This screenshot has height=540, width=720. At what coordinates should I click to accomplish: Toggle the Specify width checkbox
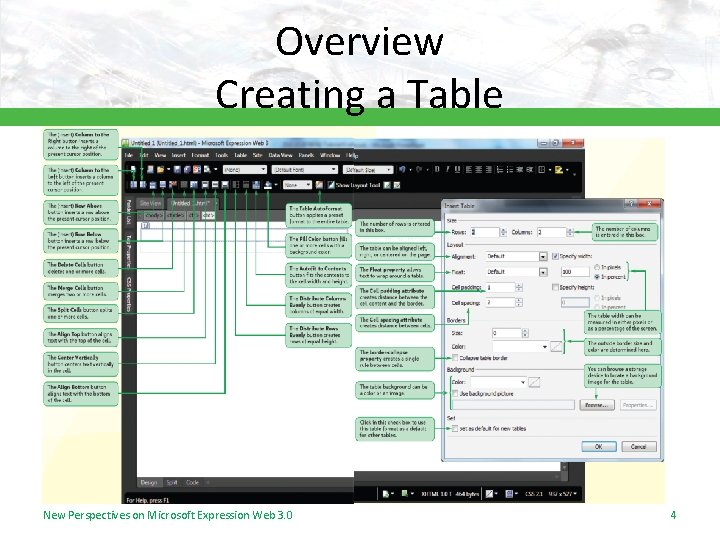(x=555, y=256)
